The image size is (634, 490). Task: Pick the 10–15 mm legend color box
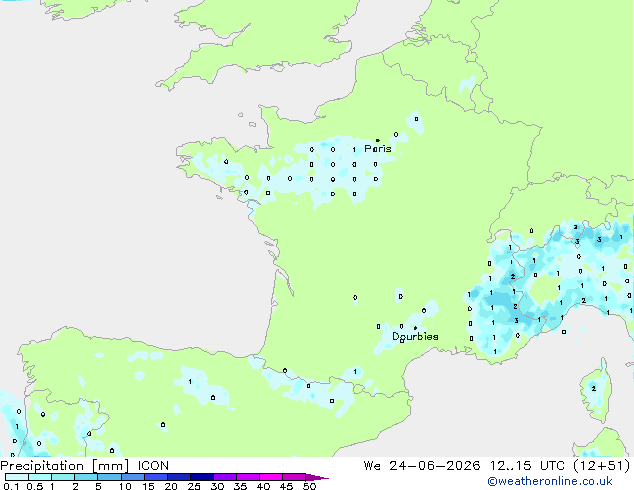tap(132, 477)
